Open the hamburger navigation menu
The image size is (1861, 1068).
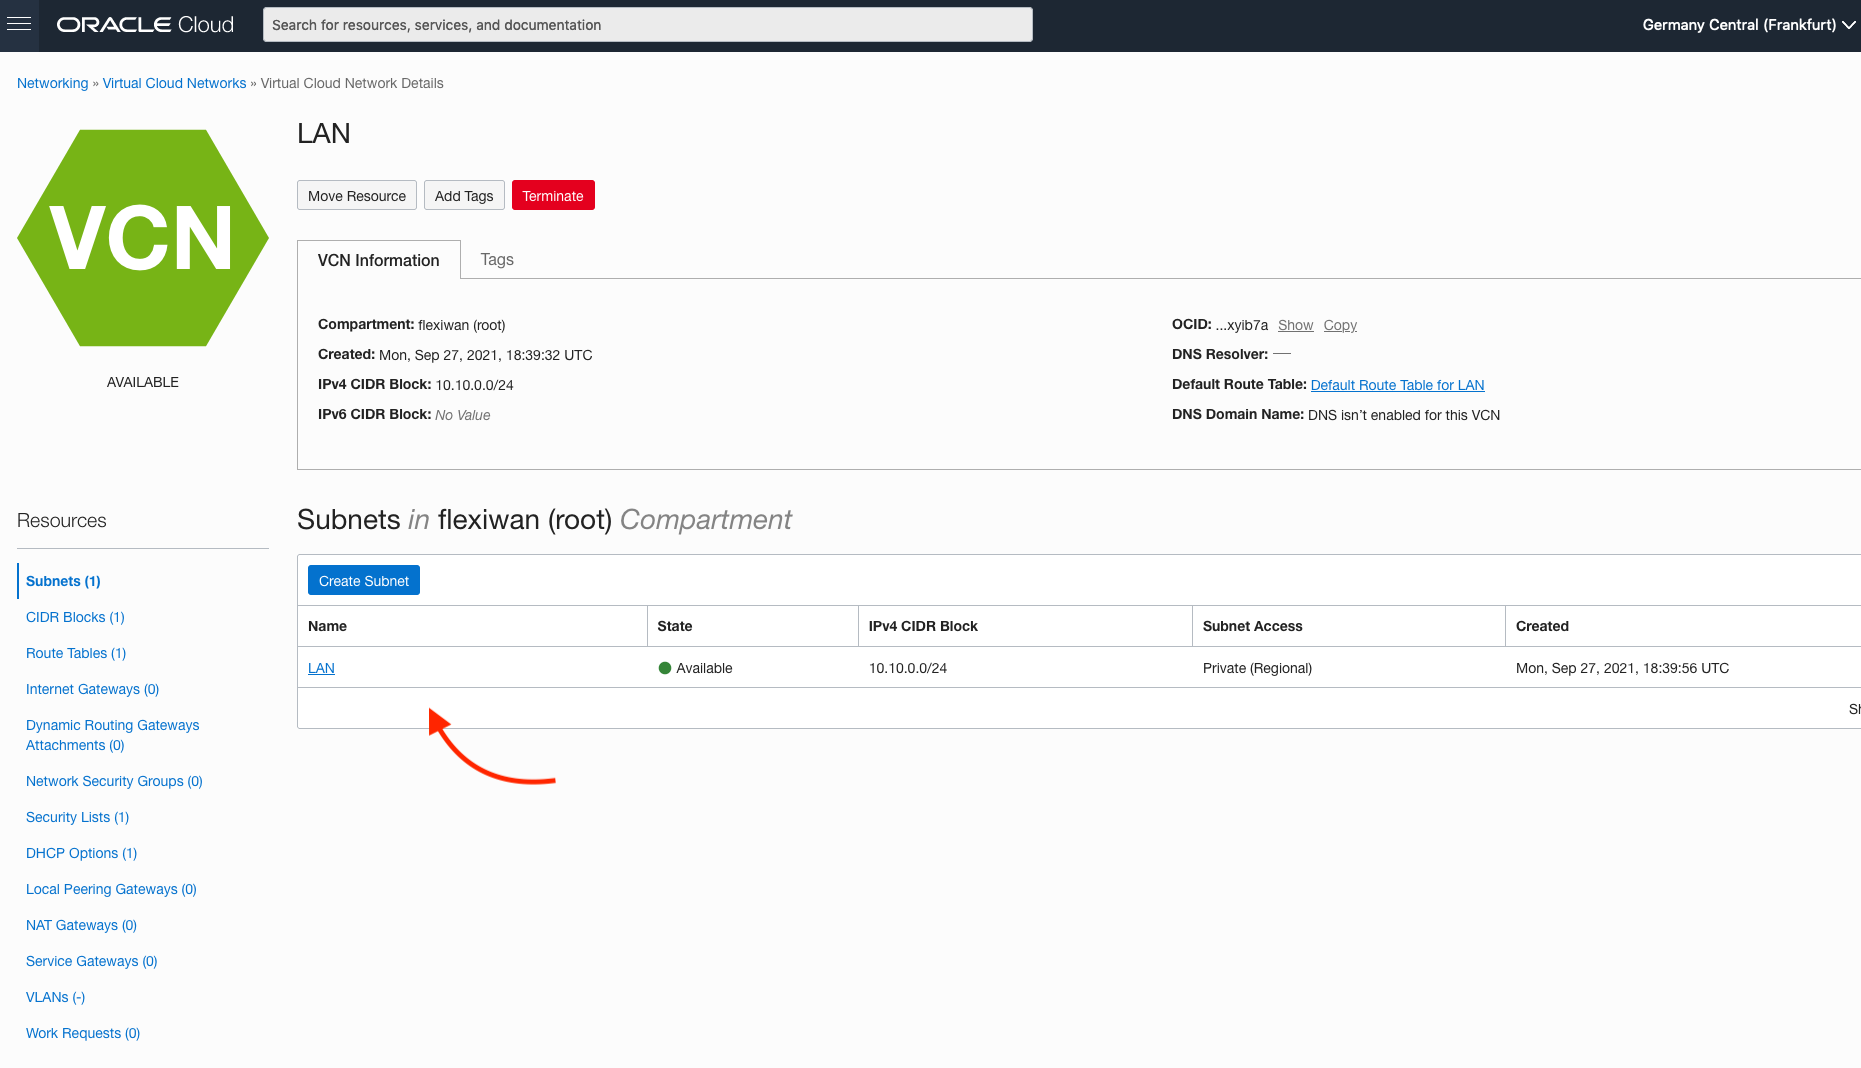19,25
